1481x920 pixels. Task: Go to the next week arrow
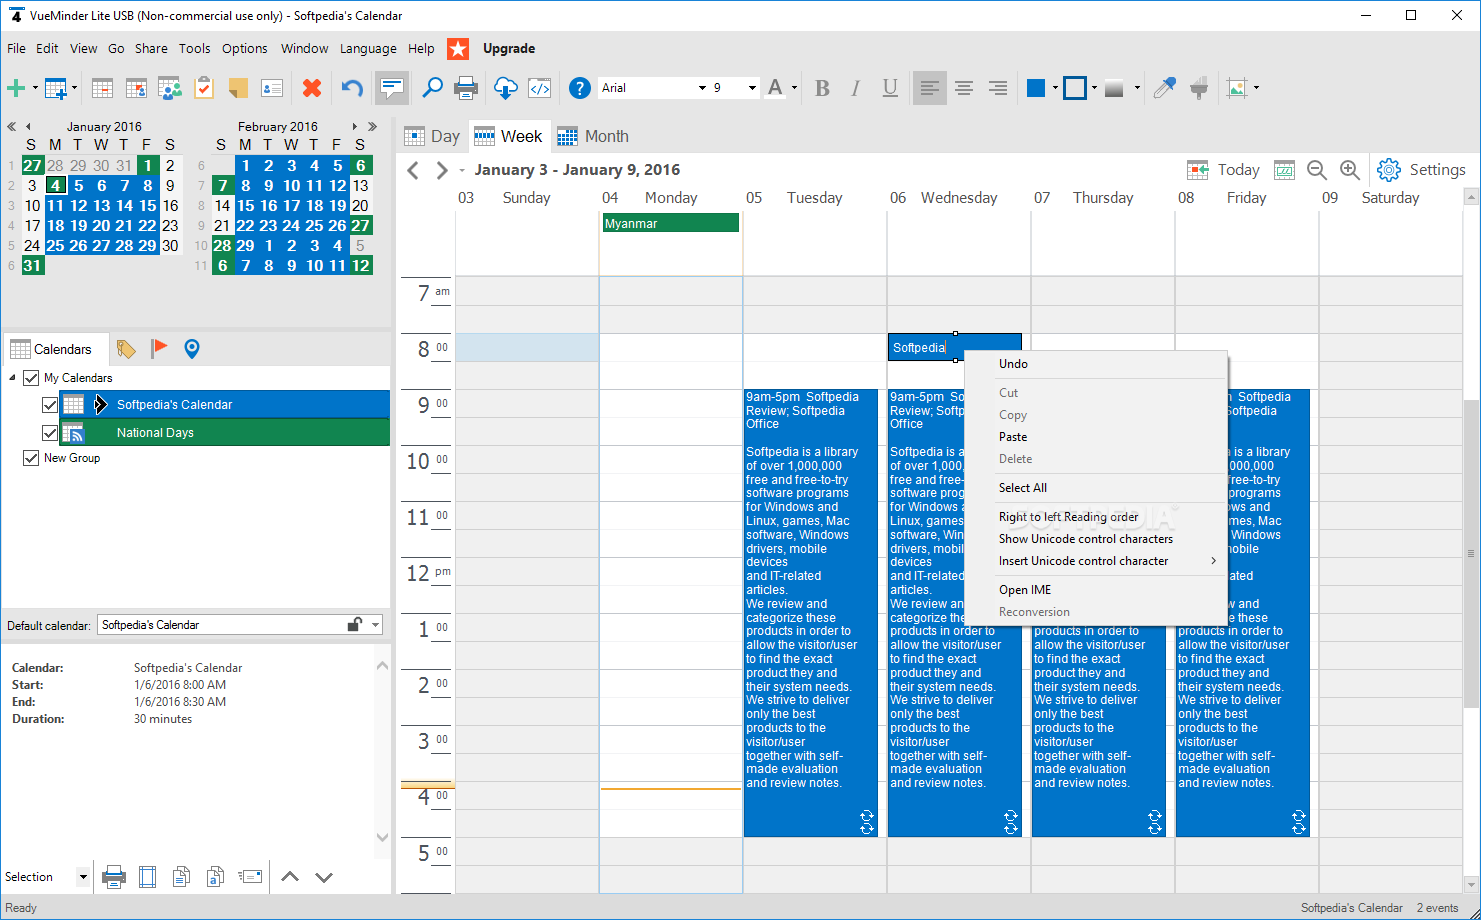(x=441, y=170)
